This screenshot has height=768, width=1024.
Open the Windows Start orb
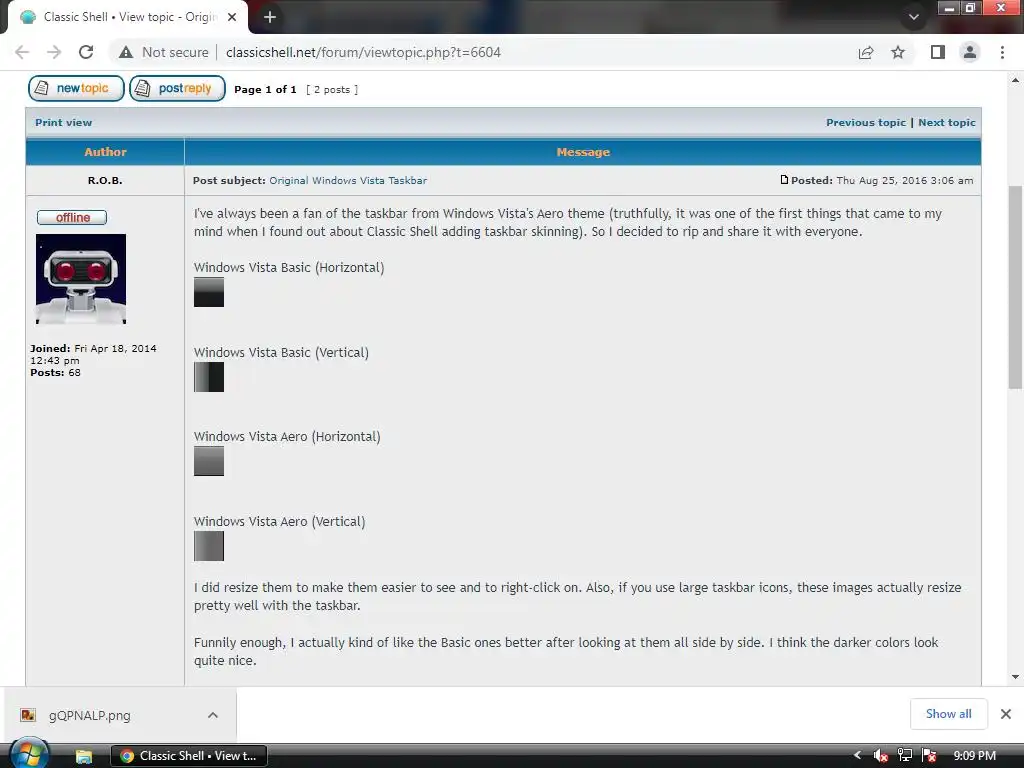point(29,754)
